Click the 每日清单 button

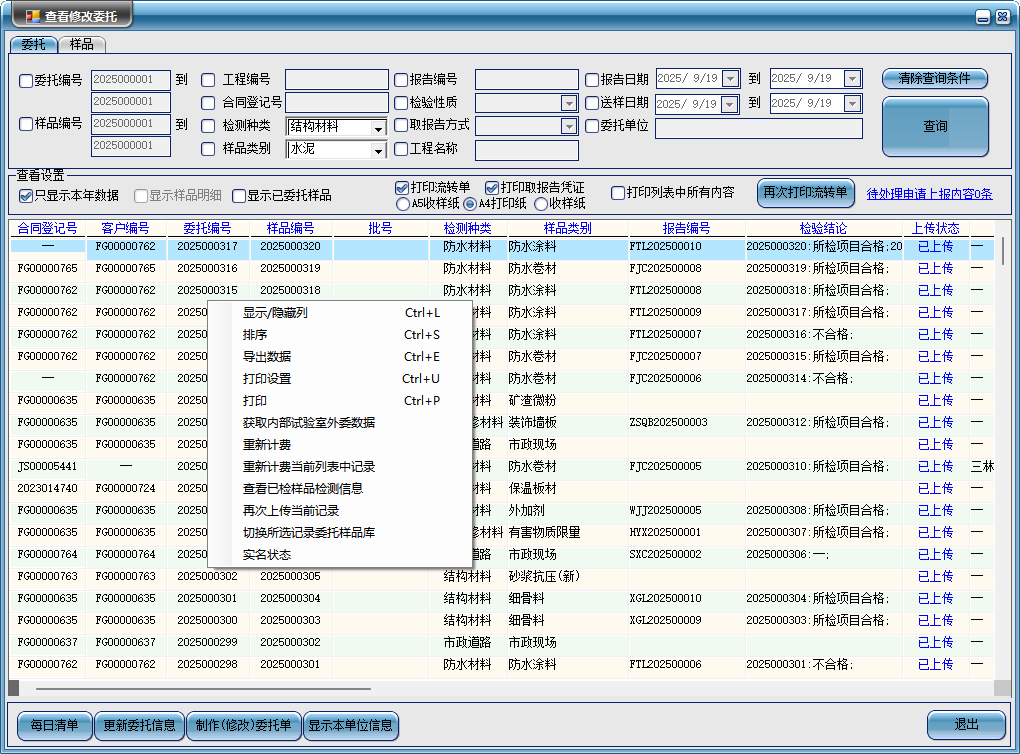click(x=55, y=726)
